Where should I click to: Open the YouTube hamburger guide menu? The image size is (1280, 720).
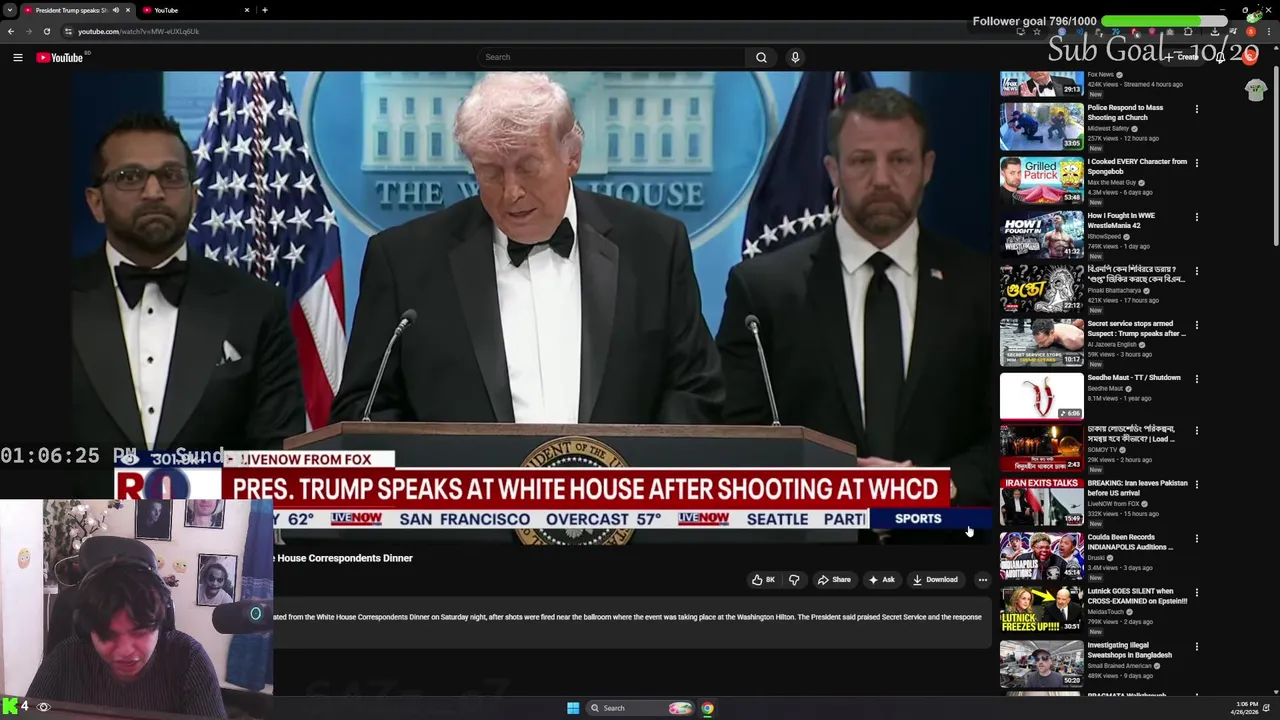tap(17, 58)
